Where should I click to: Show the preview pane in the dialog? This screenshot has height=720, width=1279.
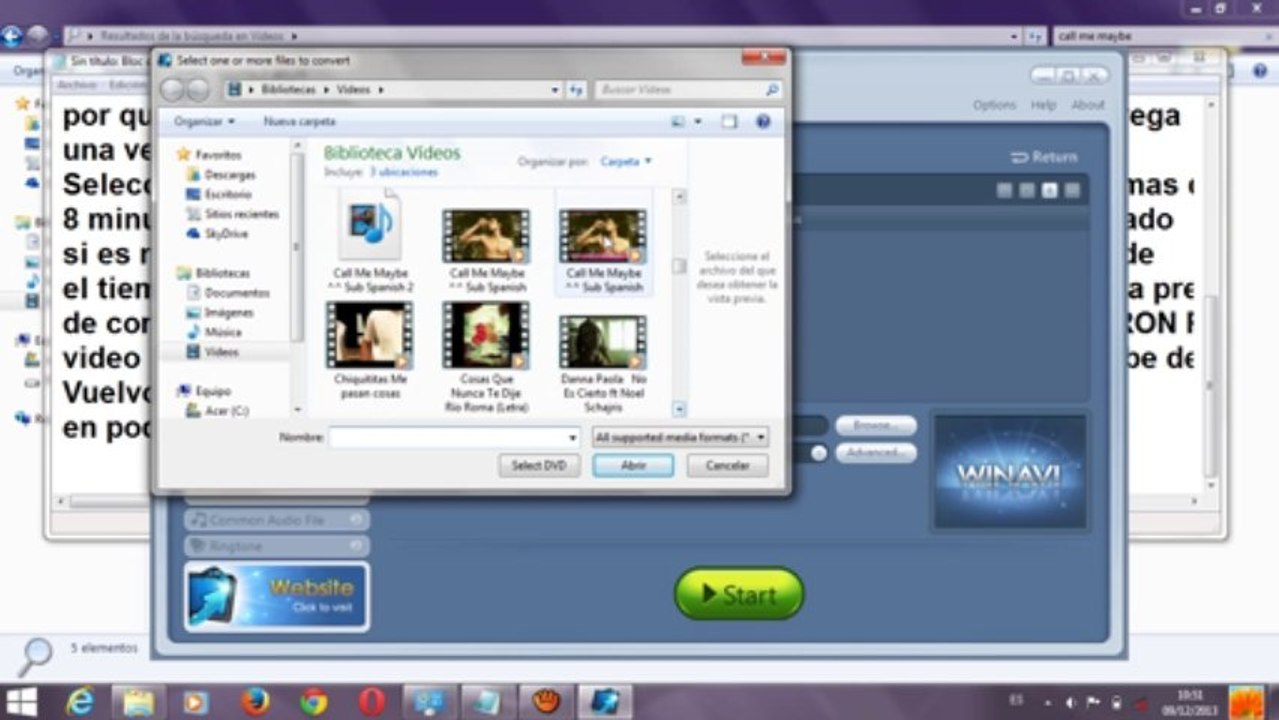click(729, 121)
